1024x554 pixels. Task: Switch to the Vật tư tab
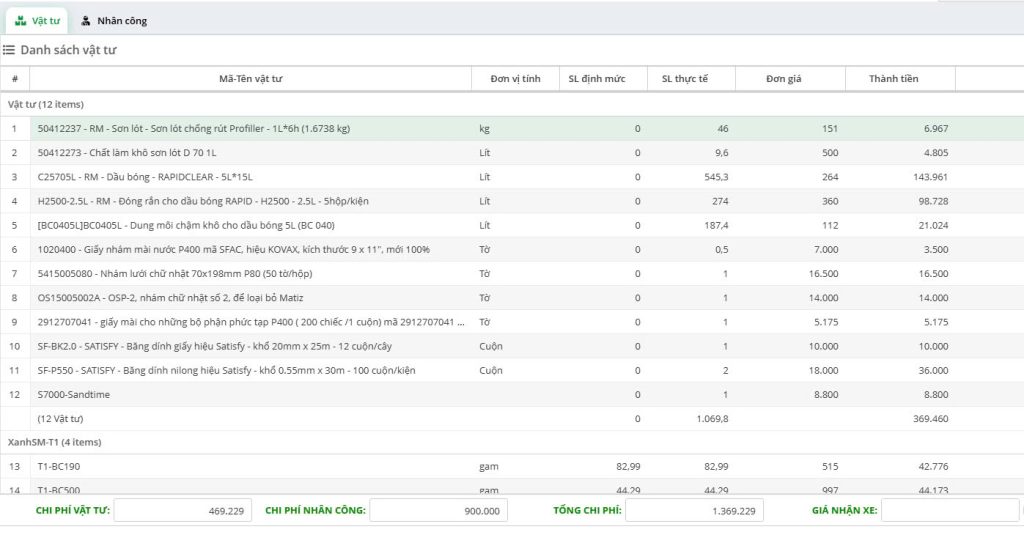37,21
